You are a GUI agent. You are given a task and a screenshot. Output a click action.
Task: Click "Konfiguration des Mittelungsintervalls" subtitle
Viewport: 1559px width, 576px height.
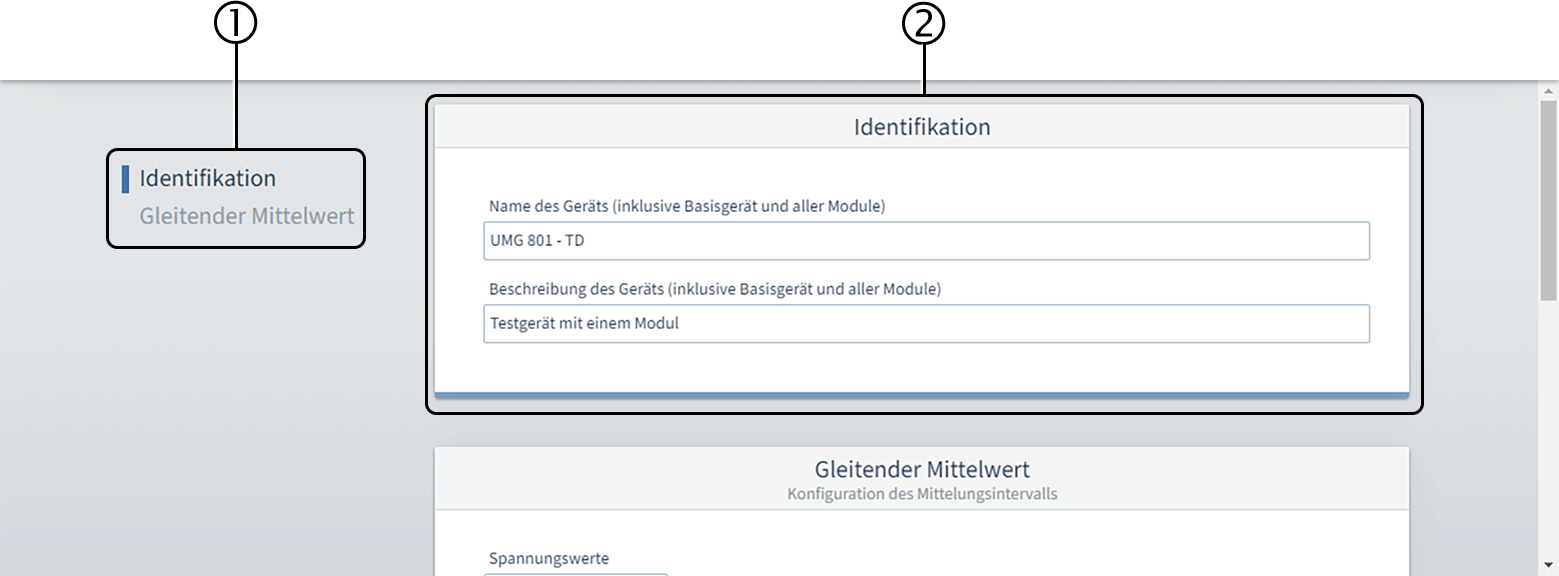[921, 493]
